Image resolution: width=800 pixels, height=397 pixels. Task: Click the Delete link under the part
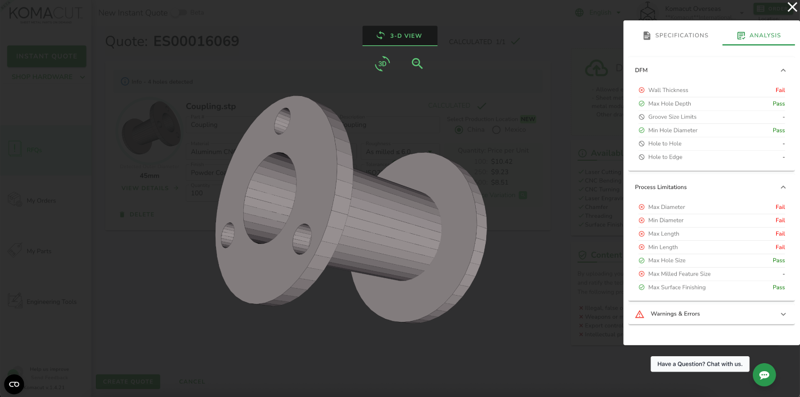click(137, 215)
